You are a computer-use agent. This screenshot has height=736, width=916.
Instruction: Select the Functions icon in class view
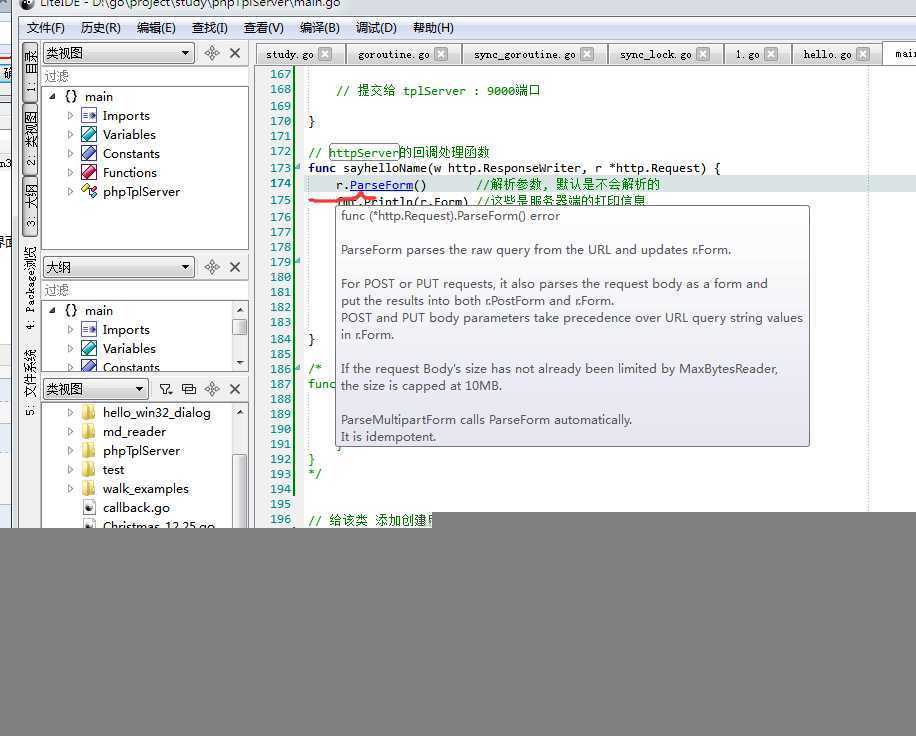[x=89, y=172]
